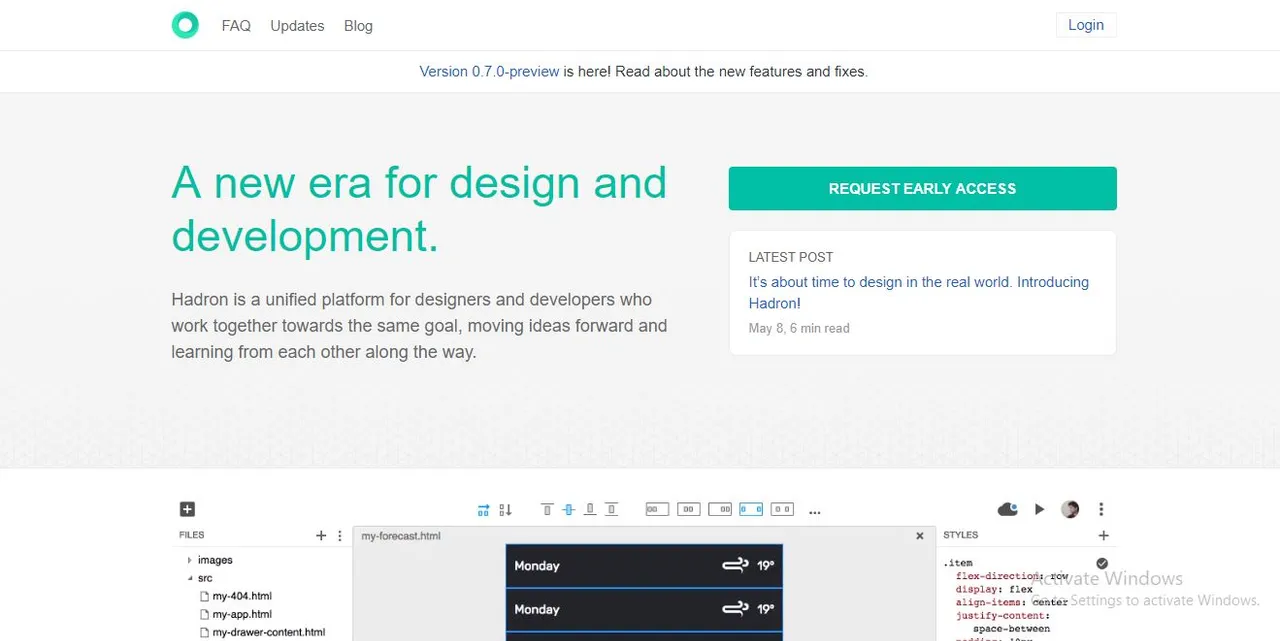Select the highlighted spacing preset
The height and width of the screenshot is (641, 1280).
click(750, 509)
